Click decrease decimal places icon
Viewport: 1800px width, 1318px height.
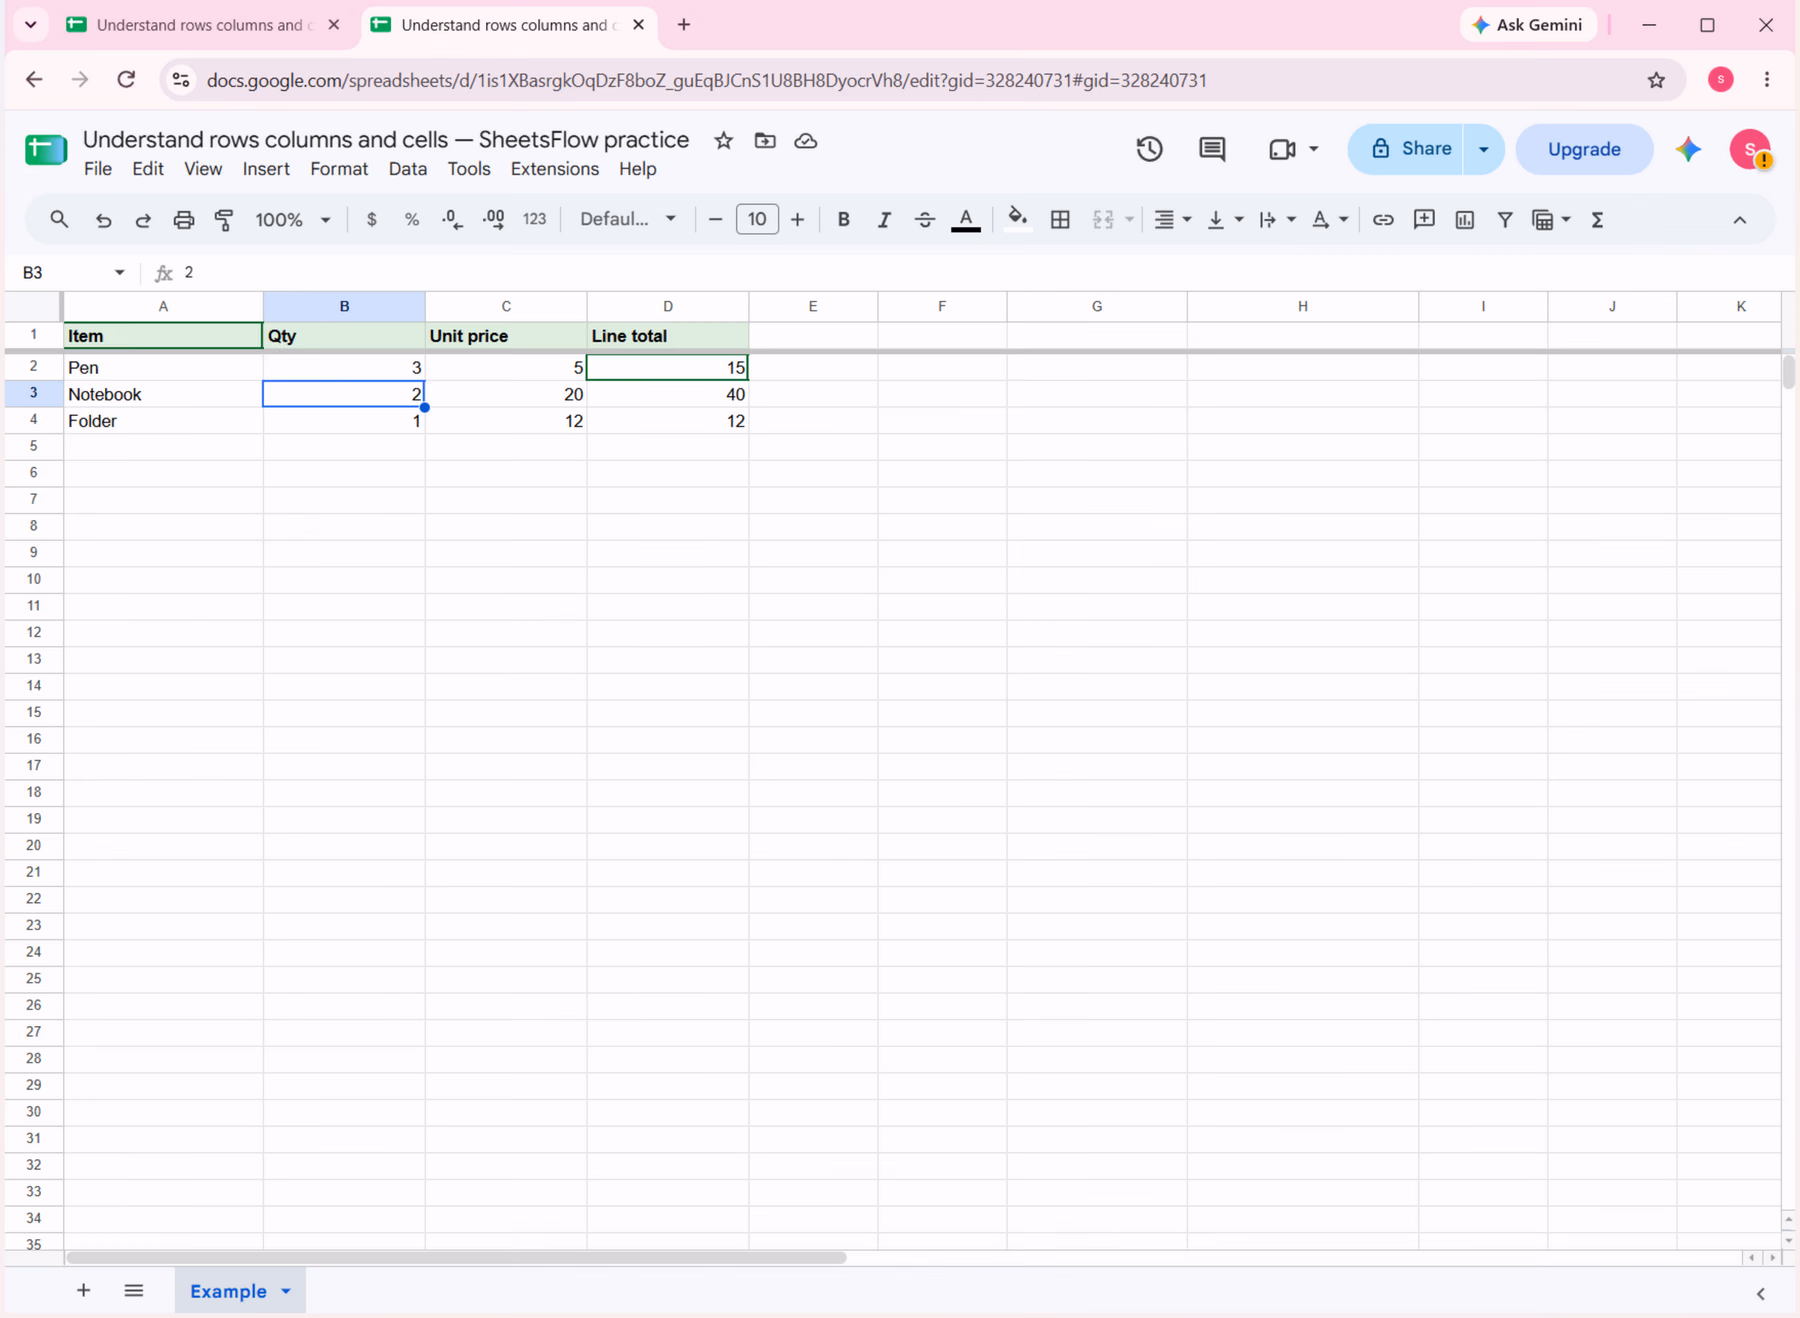tap(452, 220)
